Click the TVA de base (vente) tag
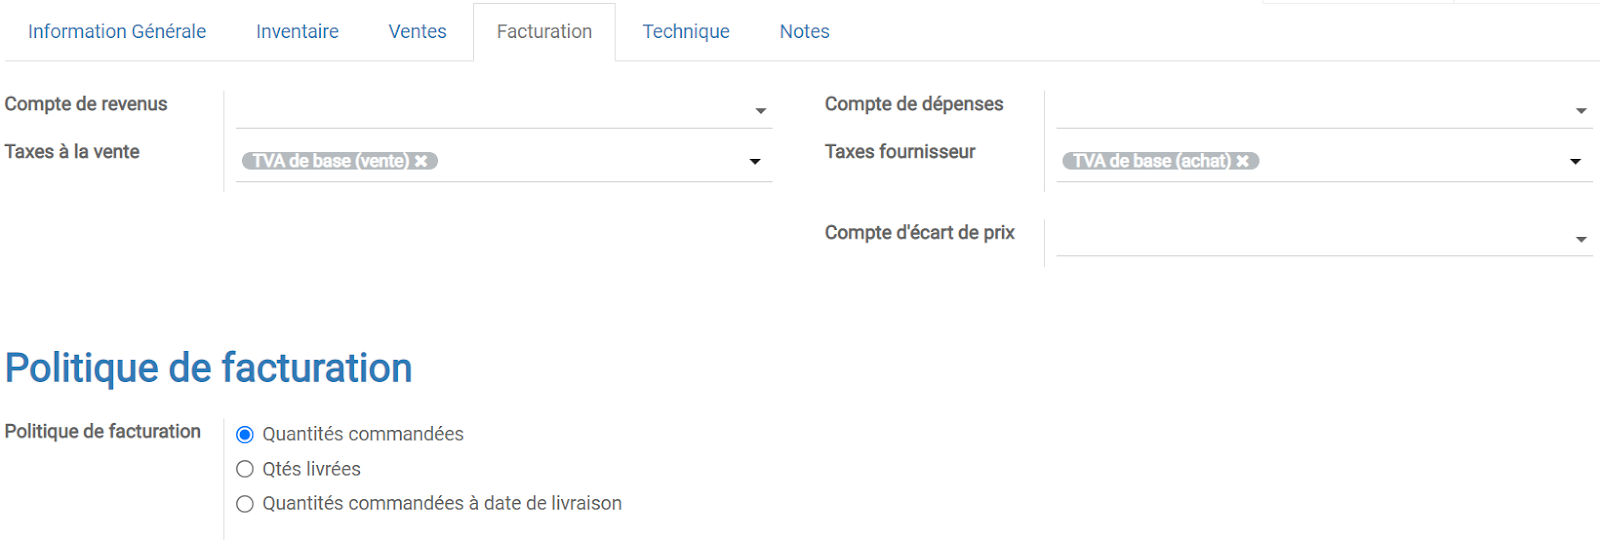The width and height of the screenshot is (1600, 540). coord(330,161)
